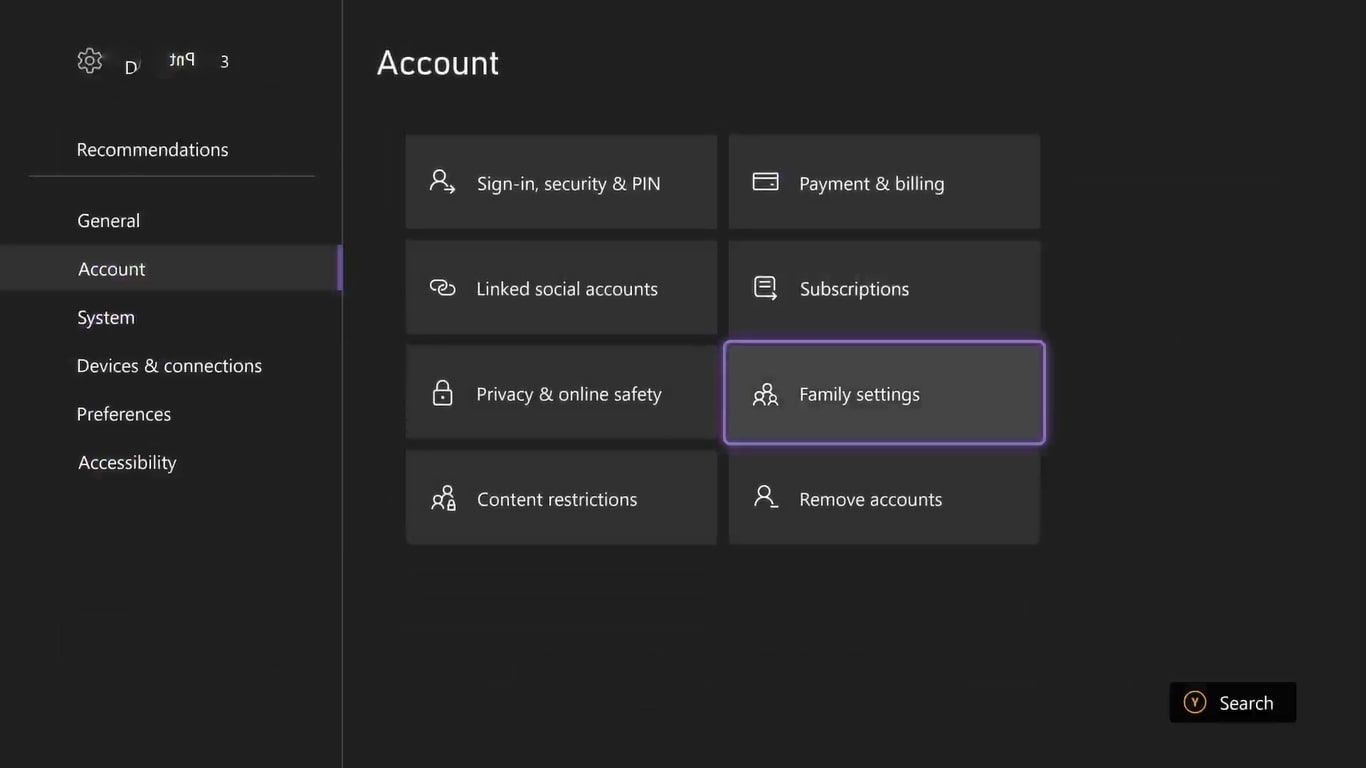Click the Search button label
The height and width of the screenshot is (768, 1366).
pyautogui.click(x=1246, y=703)
